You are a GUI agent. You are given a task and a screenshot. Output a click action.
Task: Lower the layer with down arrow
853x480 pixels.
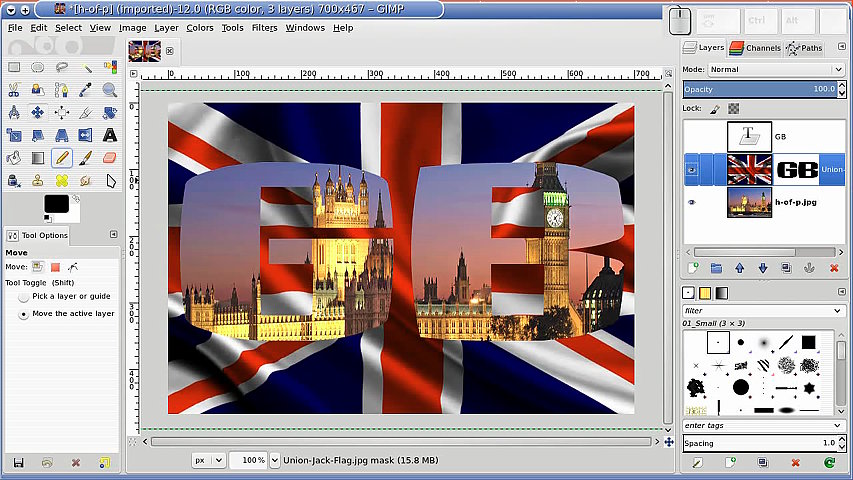pyautogui.click(x=763, y=268)
